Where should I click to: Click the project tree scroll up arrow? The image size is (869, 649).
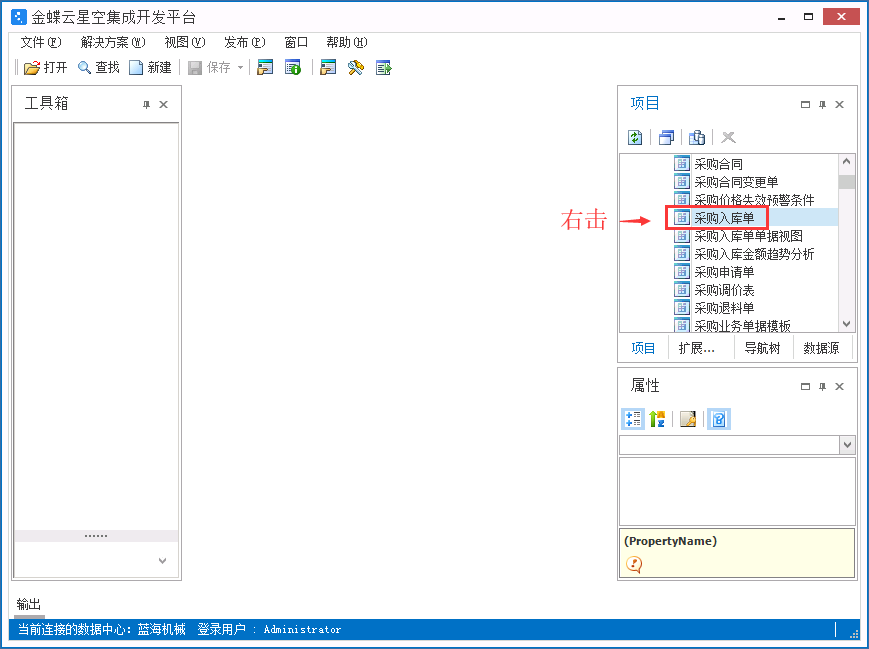coord(846,162)
